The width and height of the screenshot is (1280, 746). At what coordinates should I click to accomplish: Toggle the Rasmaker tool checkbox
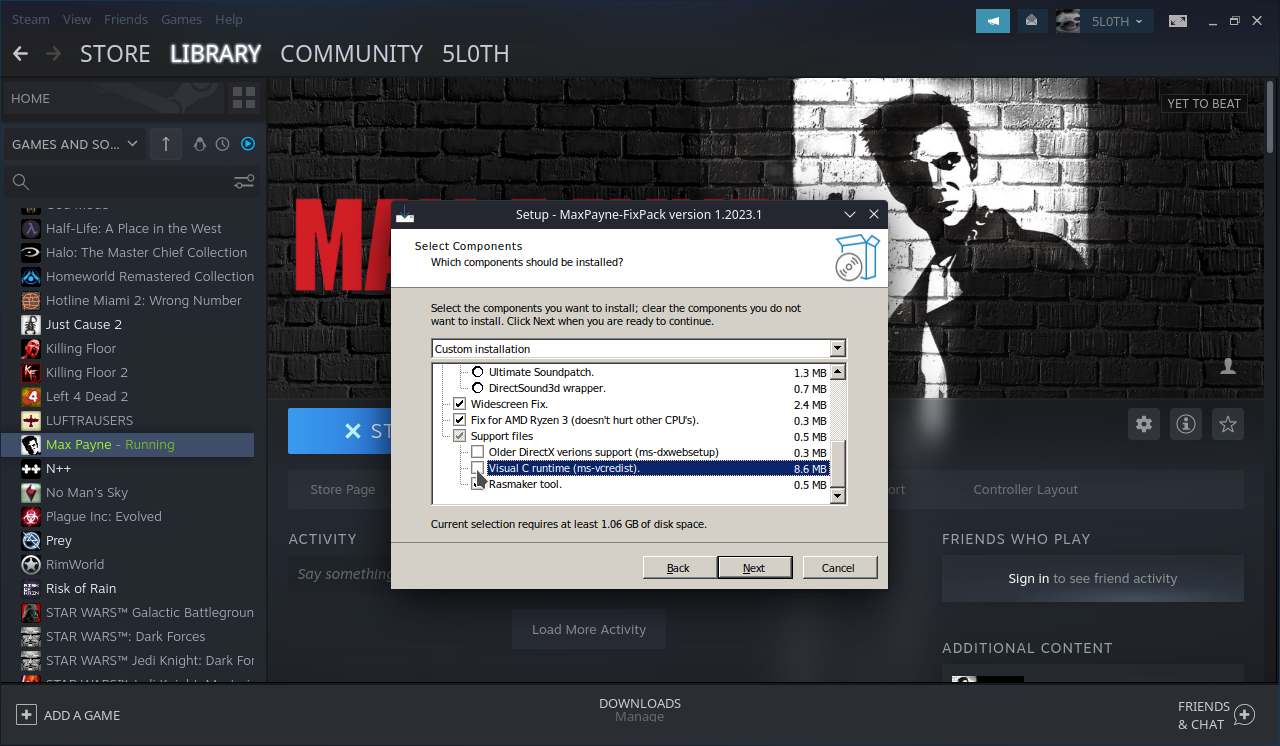click(x=478, y=484)
